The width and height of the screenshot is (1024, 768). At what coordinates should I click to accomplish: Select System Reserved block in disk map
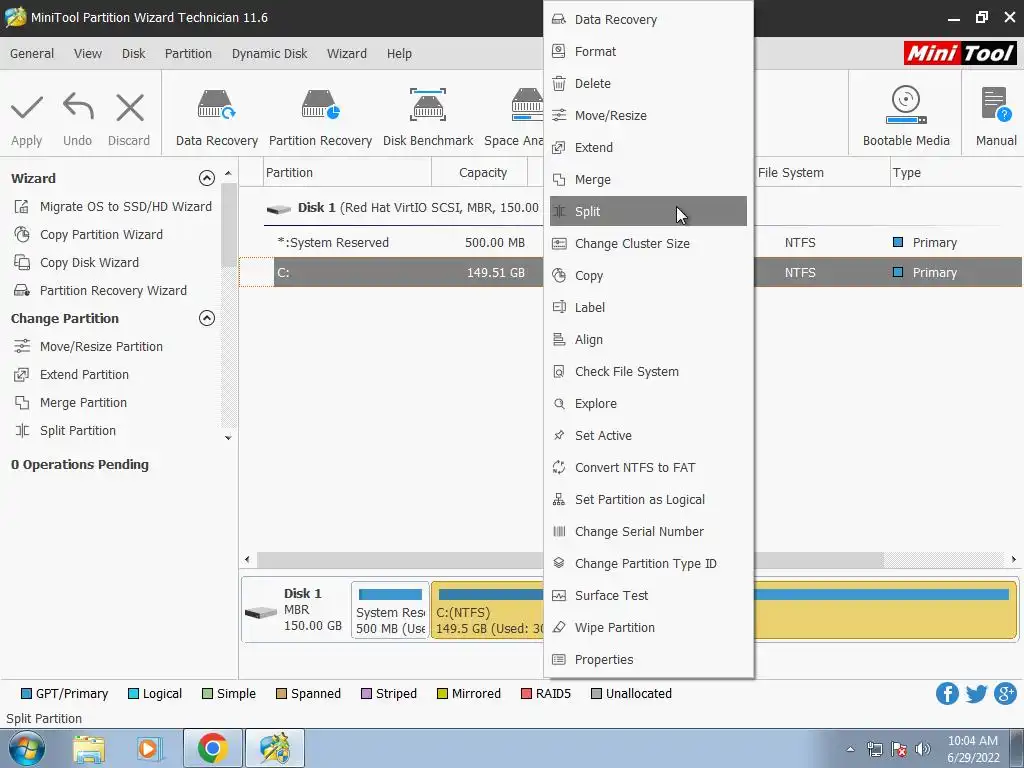coord(391,610)
